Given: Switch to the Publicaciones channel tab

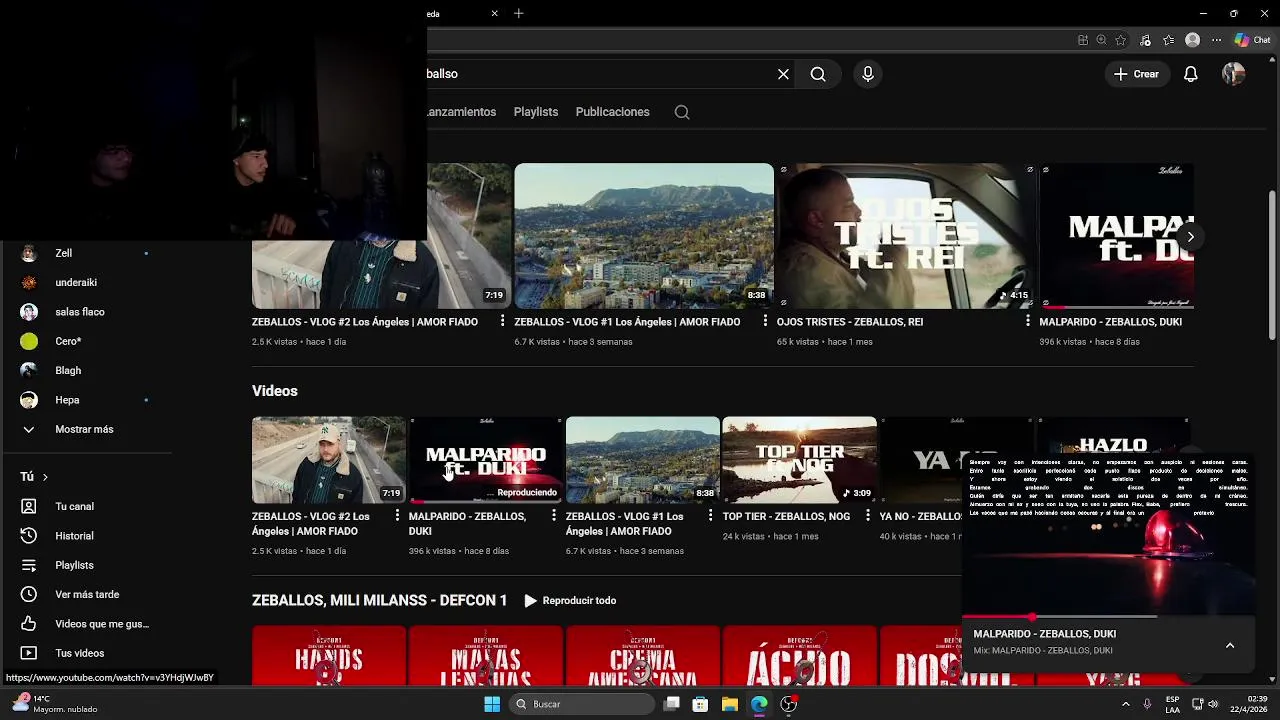Looking at the screenshot, I should tap(612, 112).
